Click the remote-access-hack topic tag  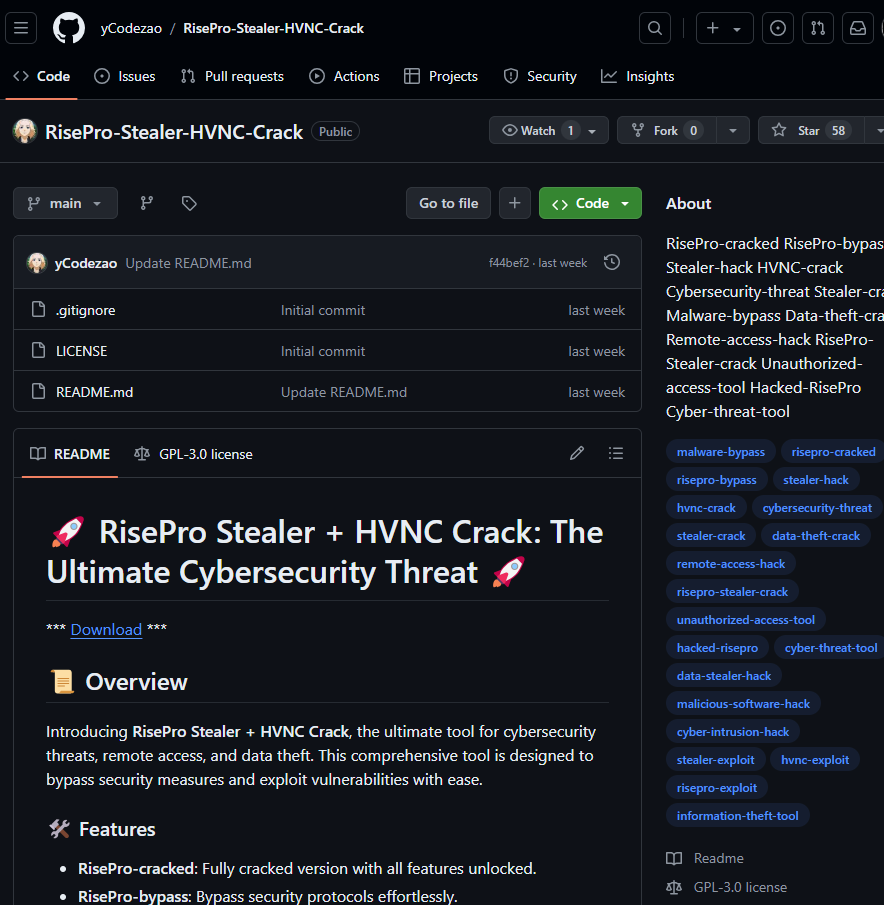click(x=731, y=564)
